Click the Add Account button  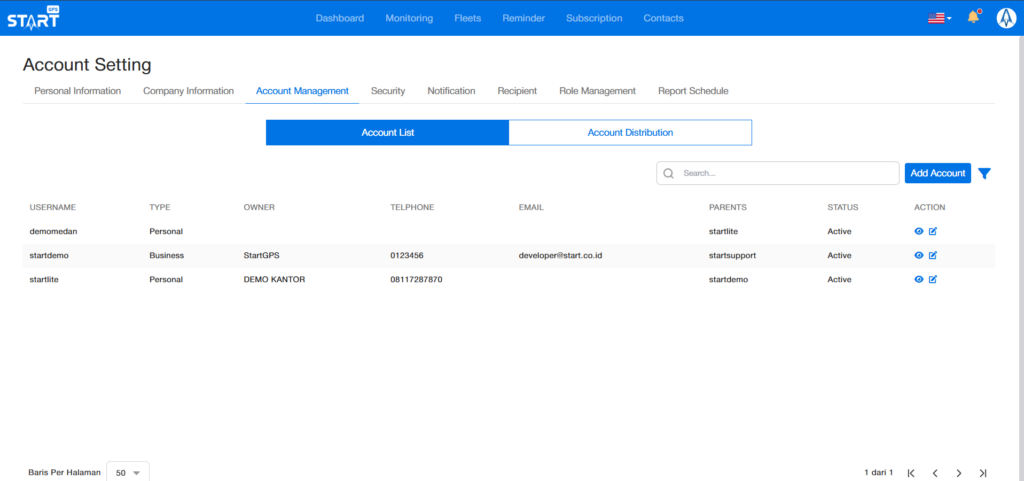pyautogui.click(x=937, y=173)
